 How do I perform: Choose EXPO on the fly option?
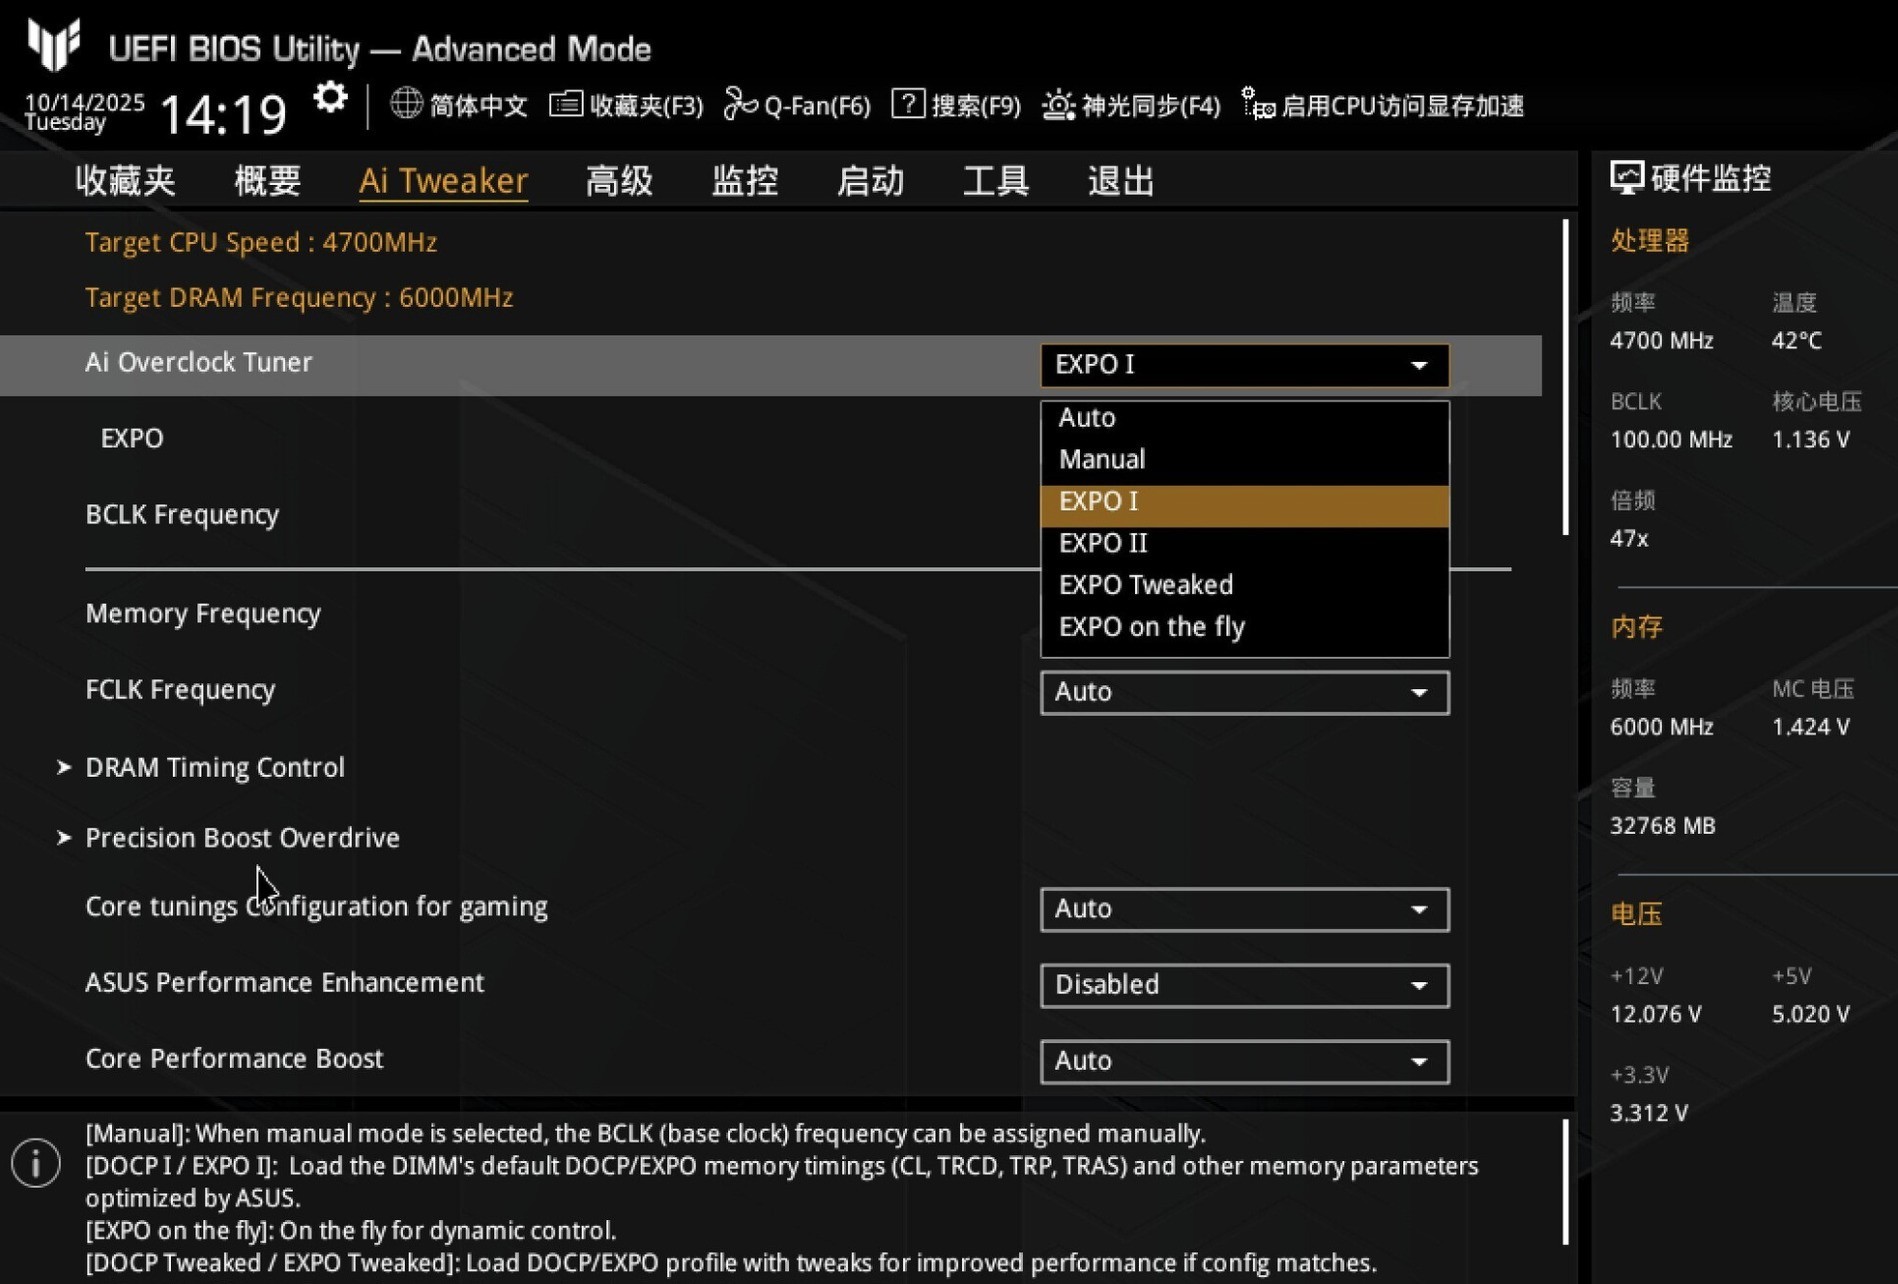1151,627
